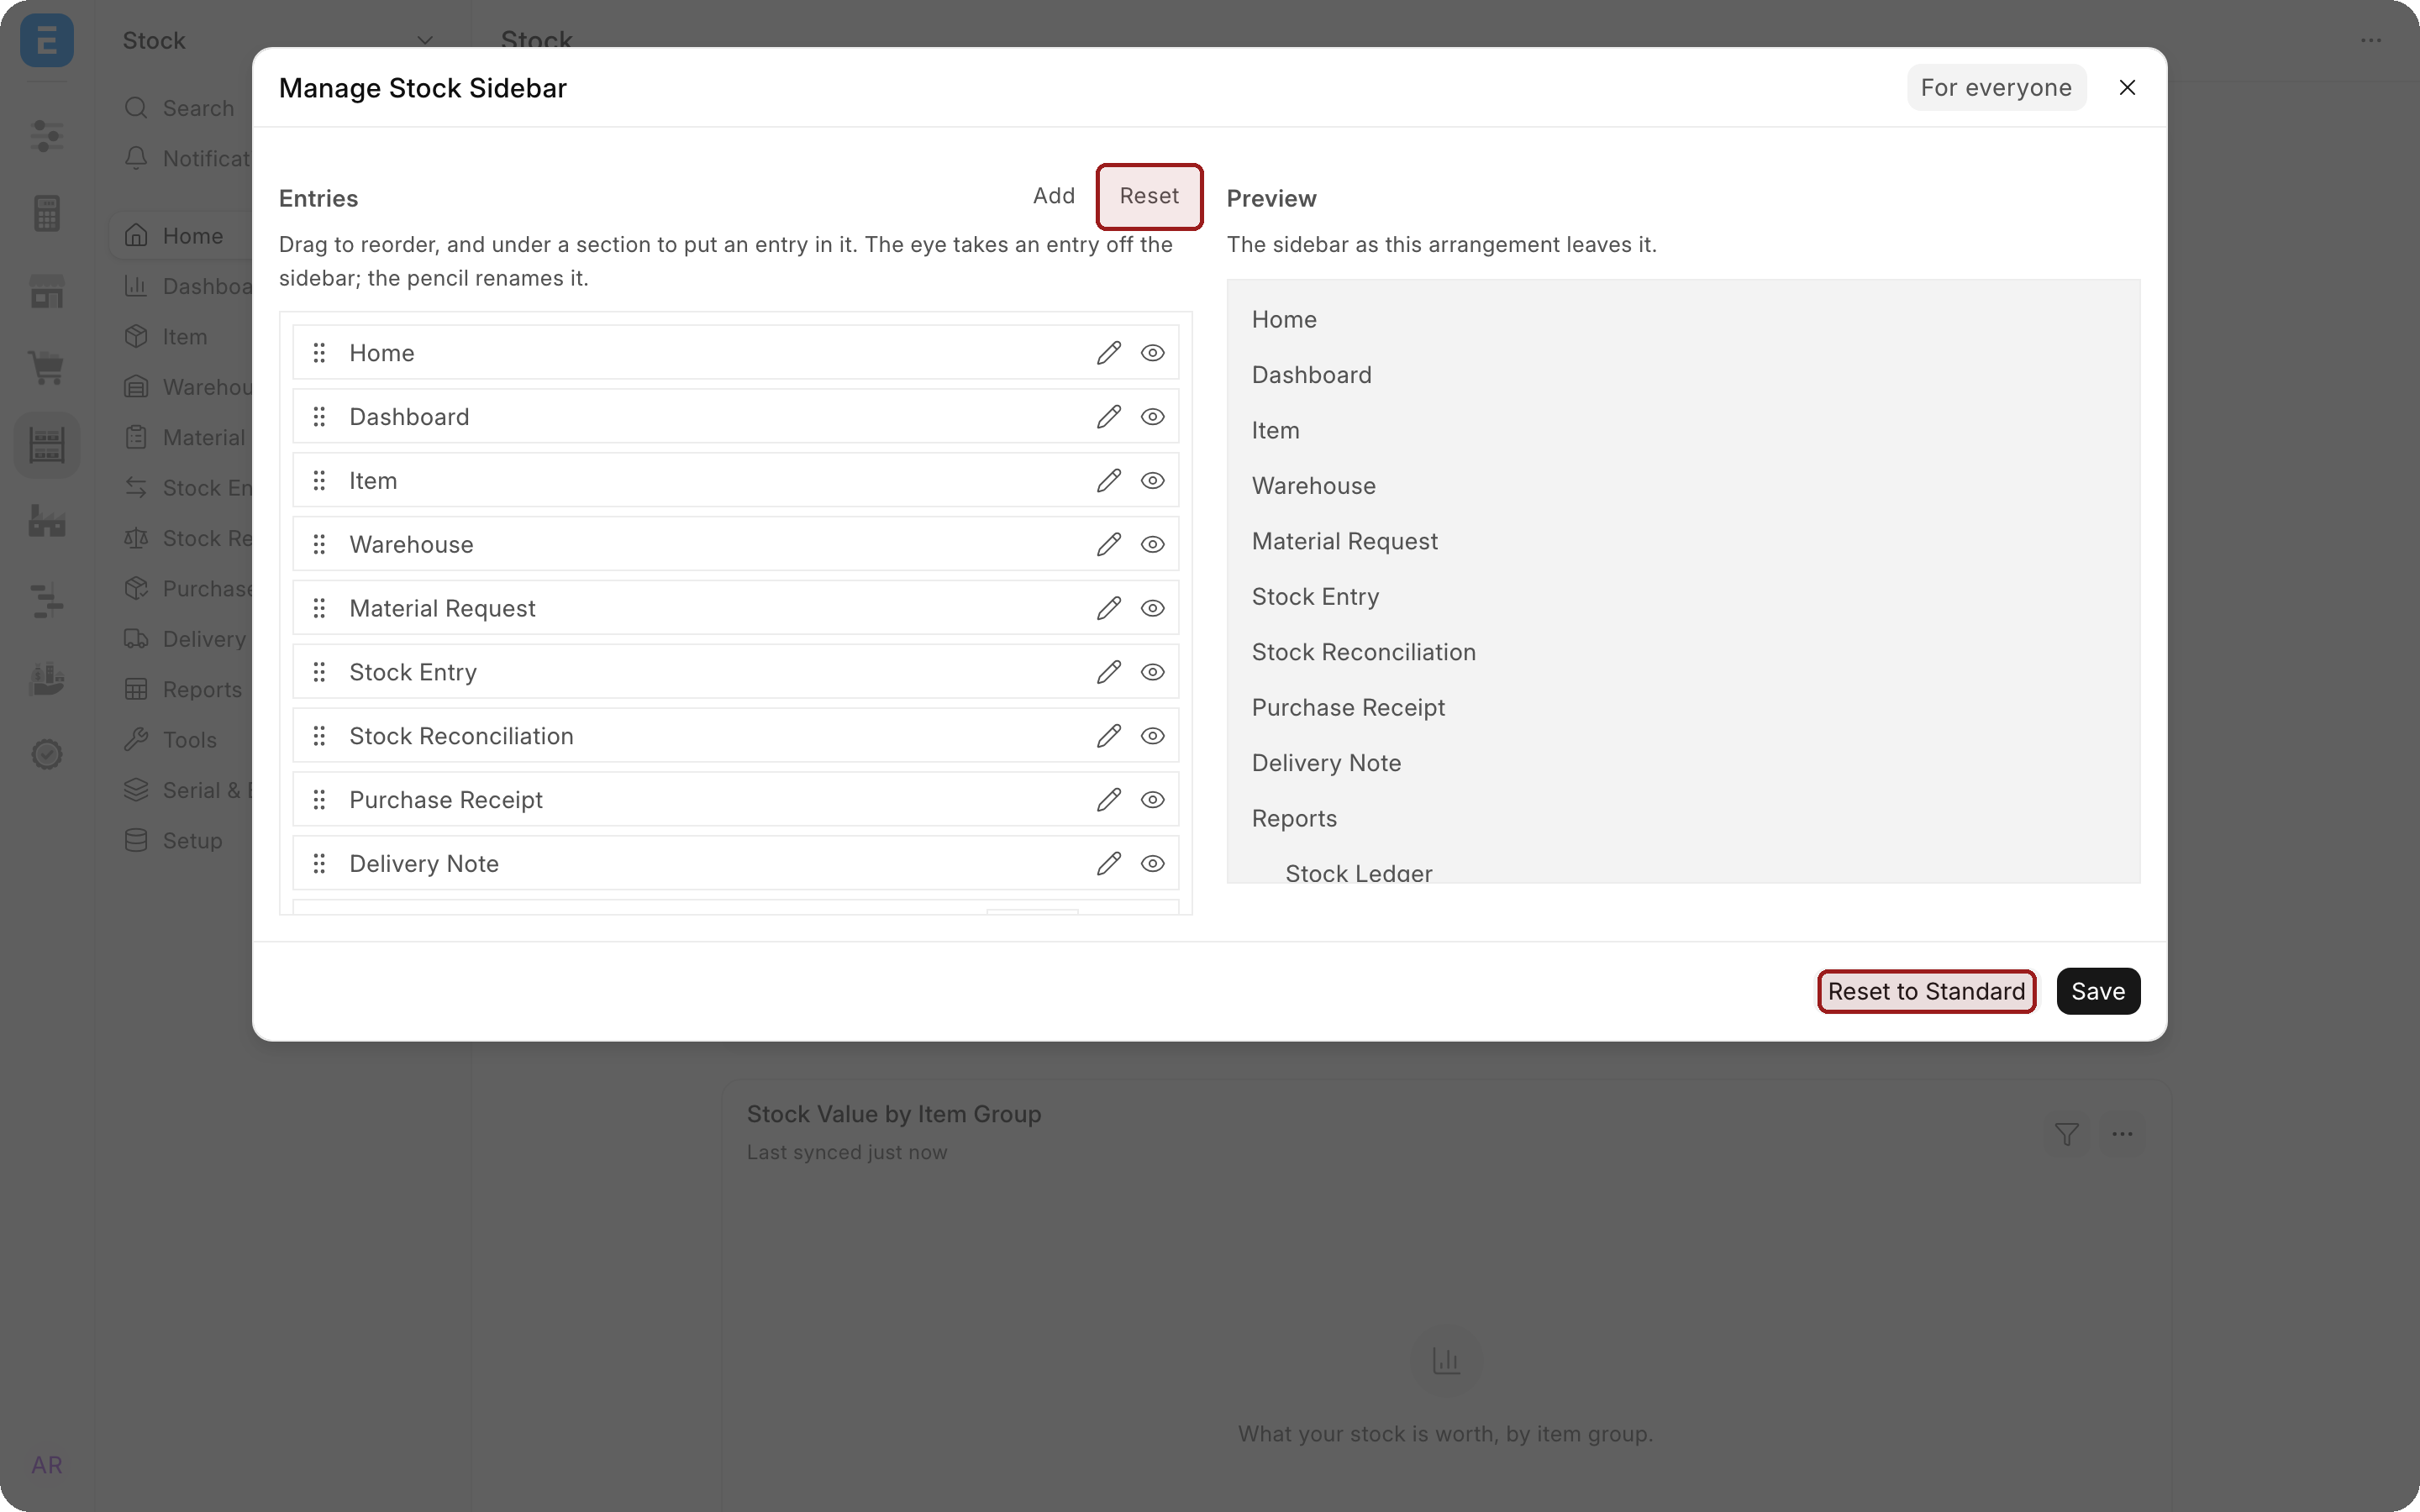The image size is (2420, 1512).
Task: Rename Stock Entry via pencil icon
Action: click(1108, 672)
